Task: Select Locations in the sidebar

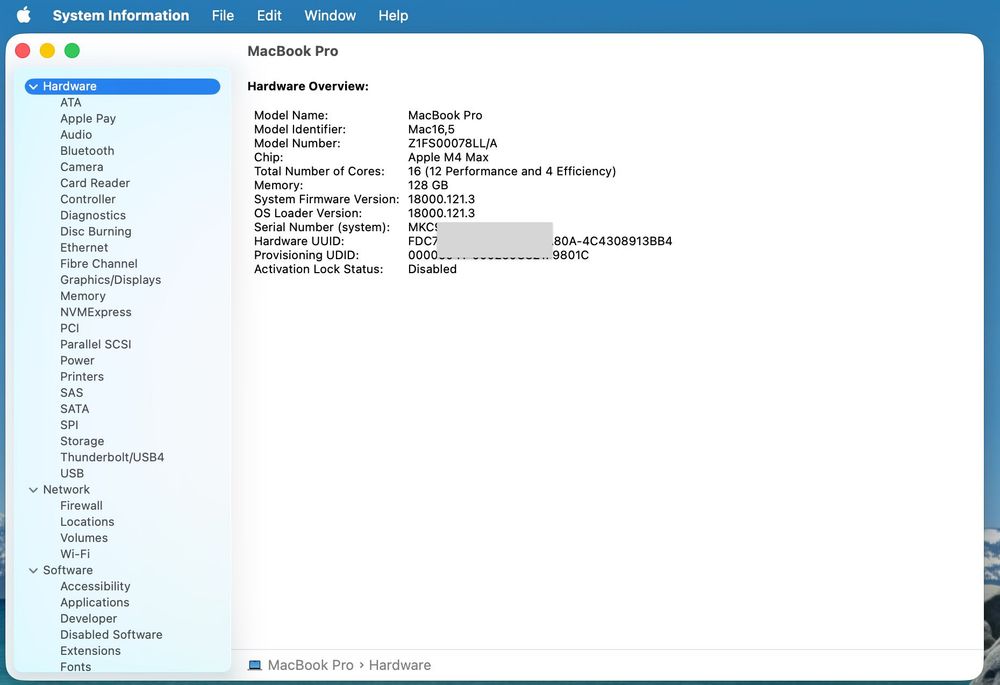Action: coord(87,522)
